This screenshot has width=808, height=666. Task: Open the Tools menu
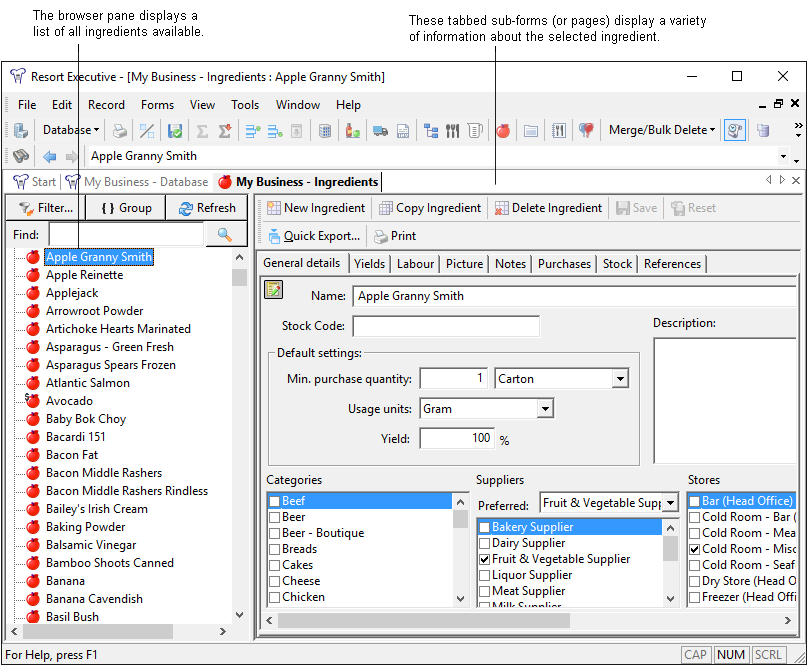[x=245, y=105]
